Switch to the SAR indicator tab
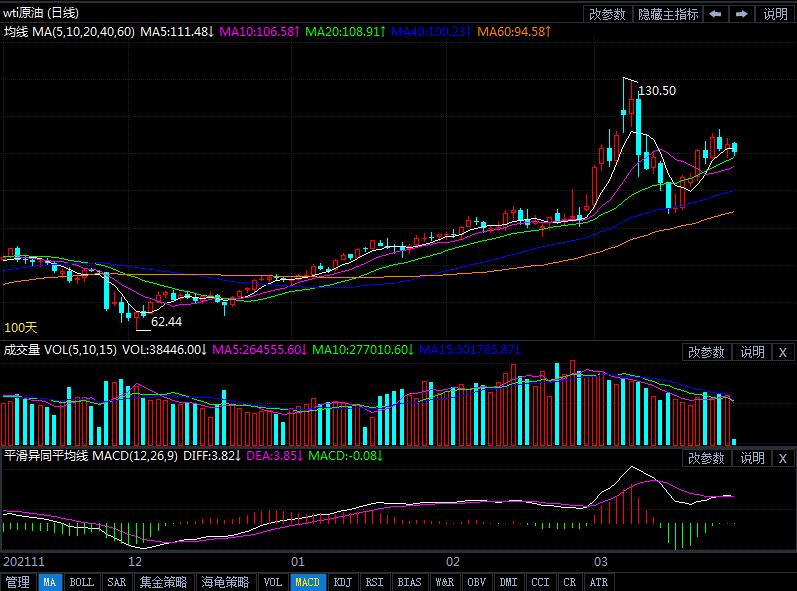 [116, 582]
